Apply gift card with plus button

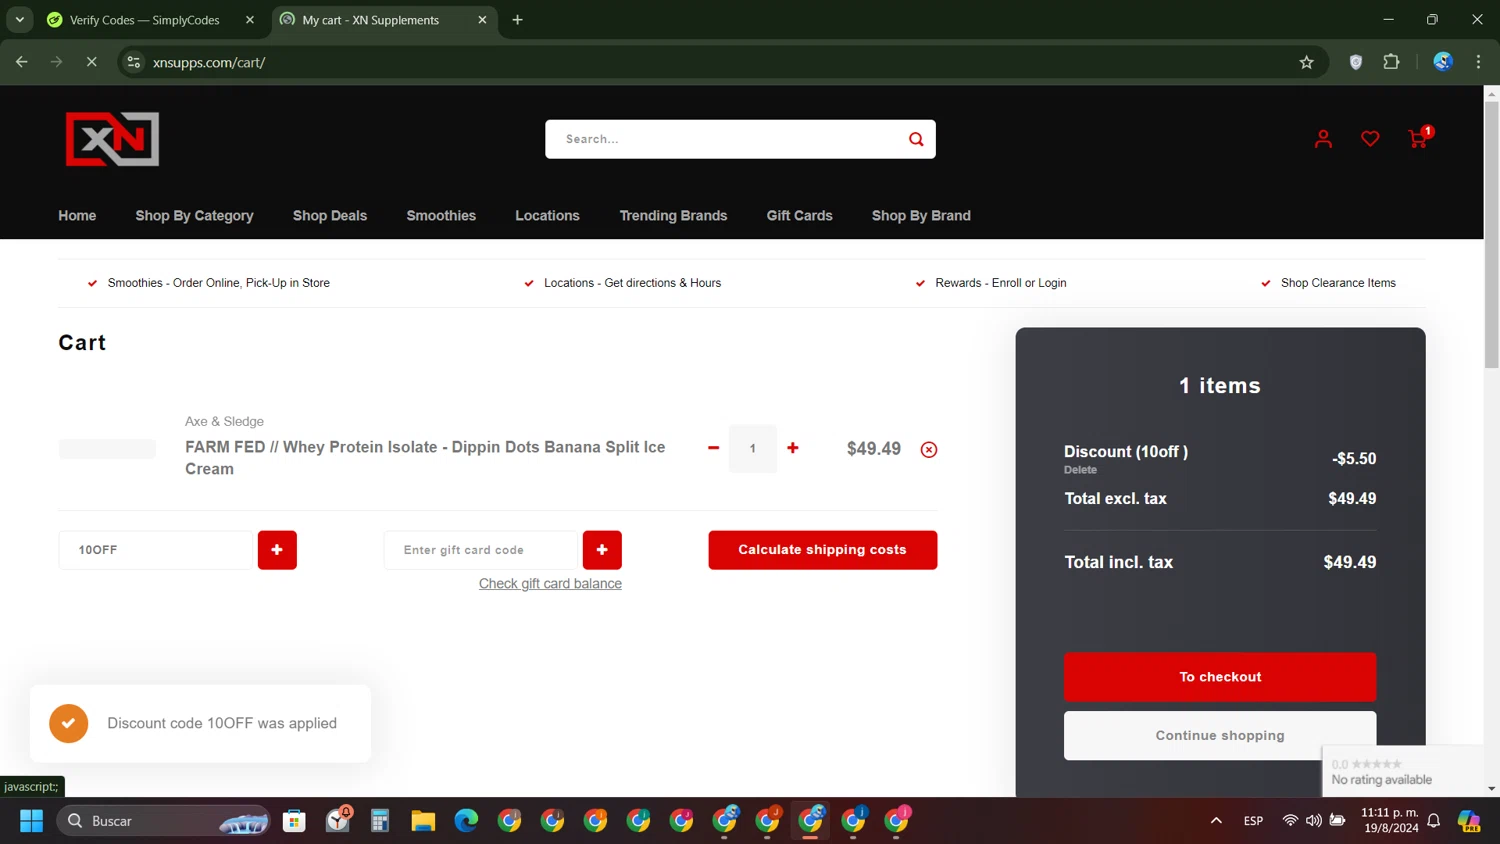pyautogui.click(x=602, y=550)
